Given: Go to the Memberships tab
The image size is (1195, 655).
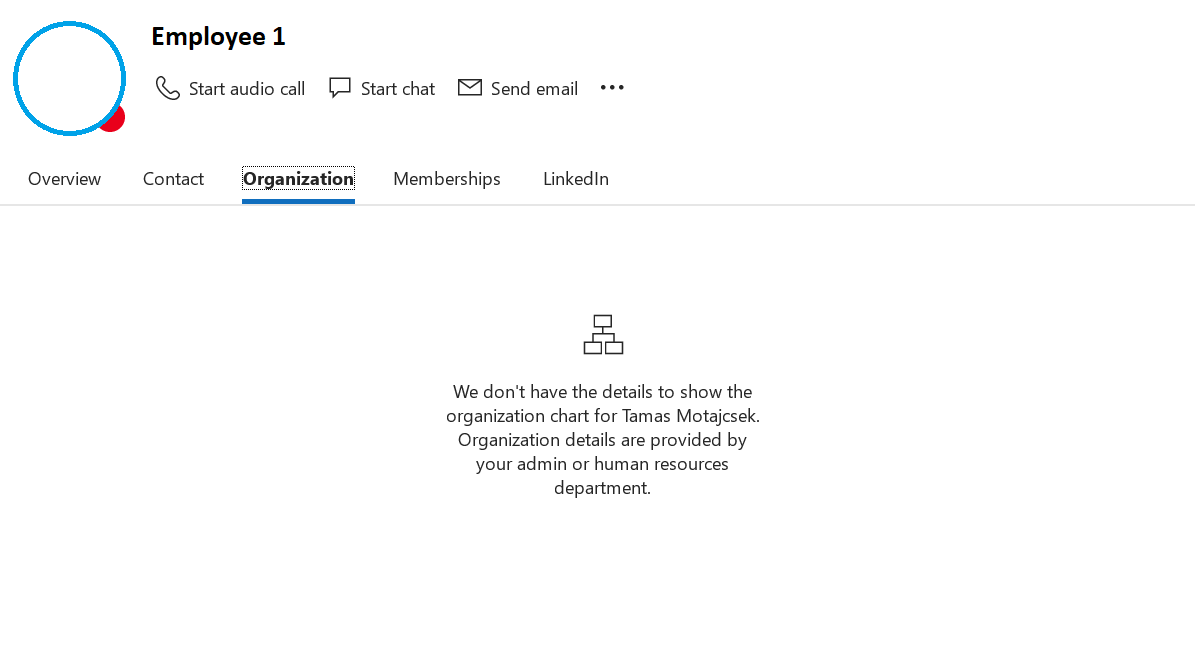Looking at the screenshot, I should coord(447,178).
